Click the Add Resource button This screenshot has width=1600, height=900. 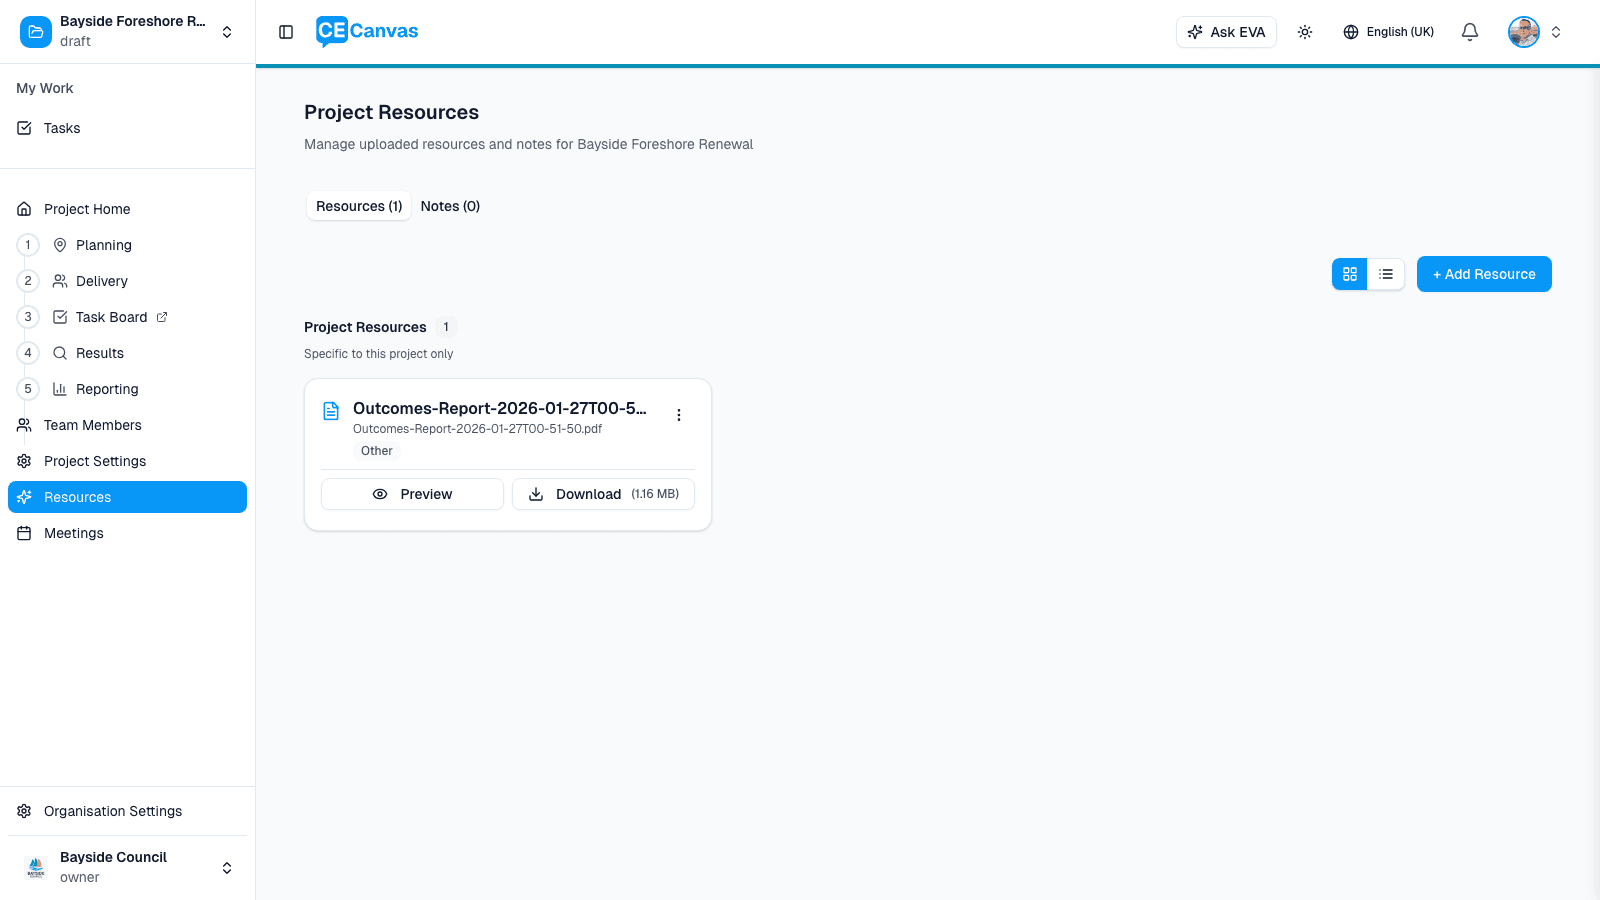[1484, 273]
